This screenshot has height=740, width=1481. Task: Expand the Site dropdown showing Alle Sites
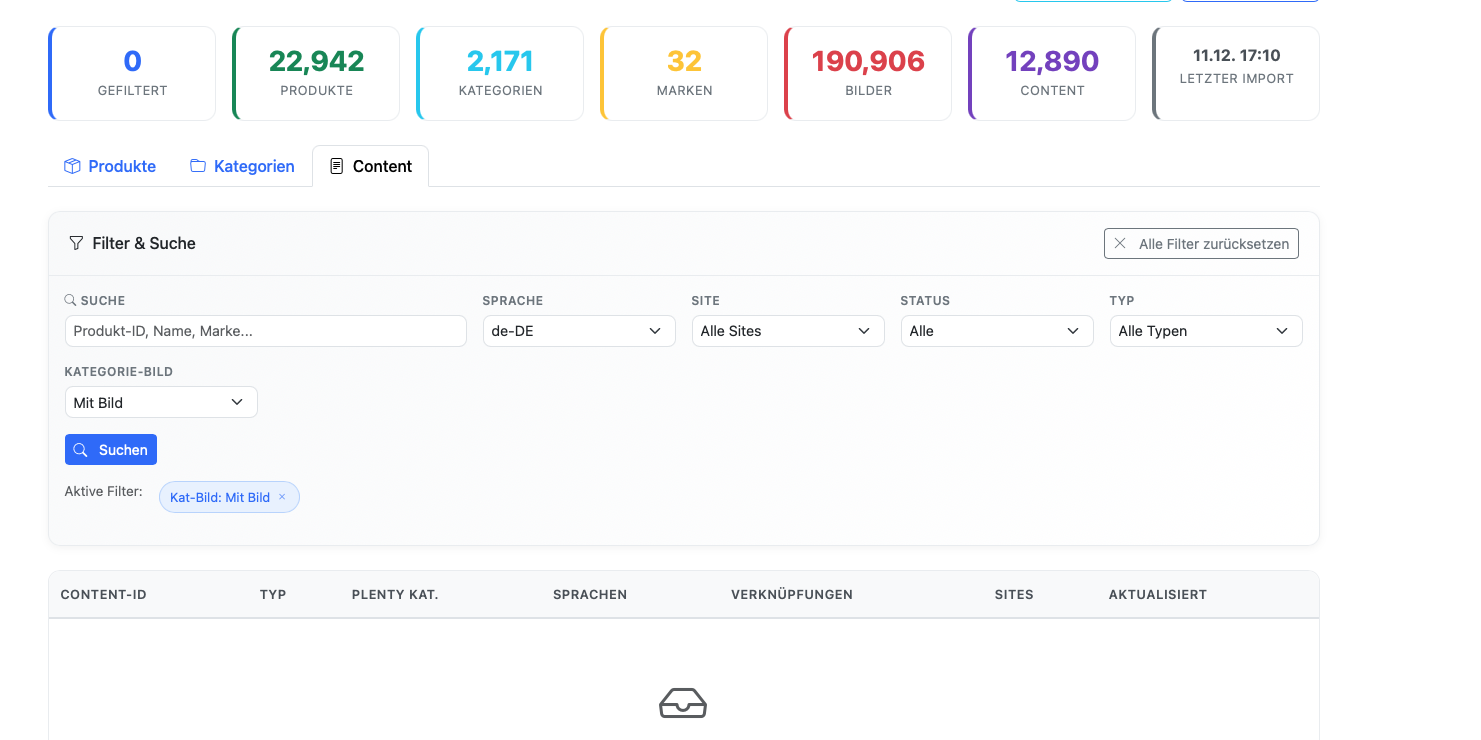pos(787,331)
